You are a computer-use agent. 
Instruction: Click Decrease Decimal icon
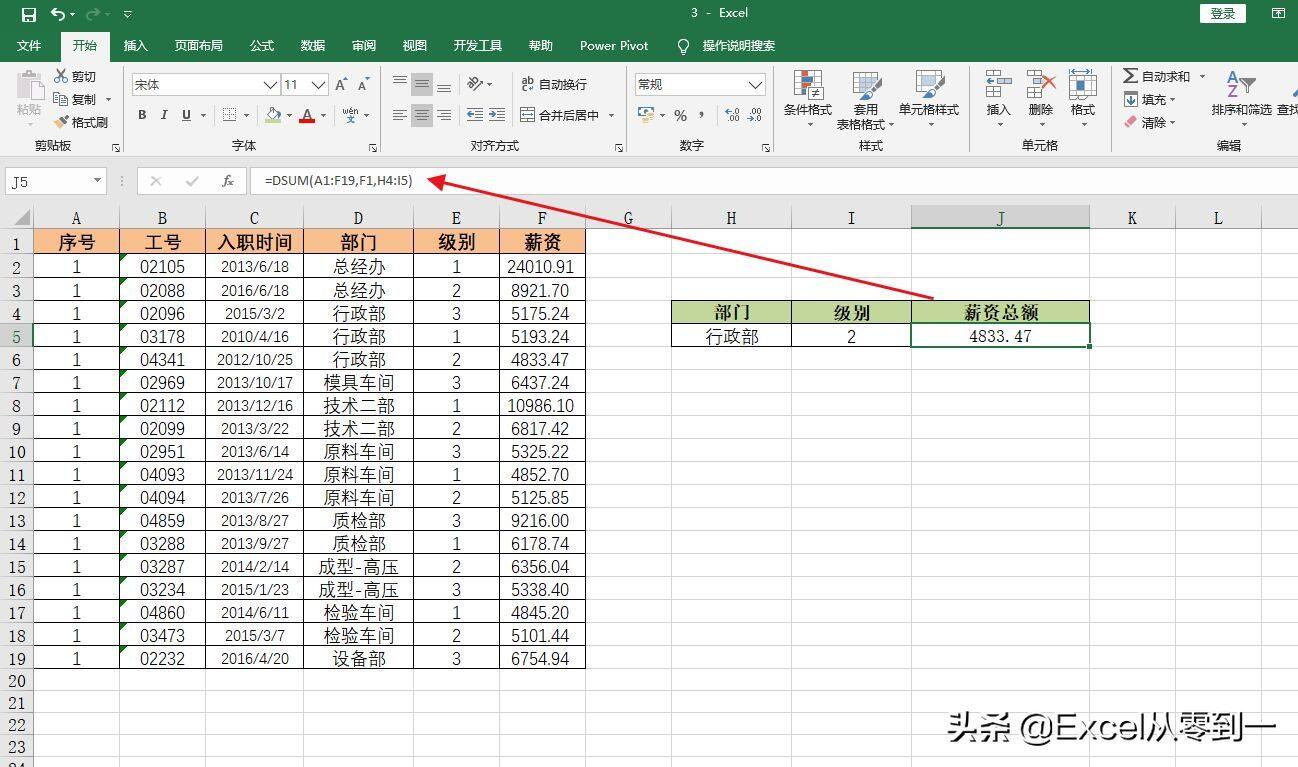[757, 115]
